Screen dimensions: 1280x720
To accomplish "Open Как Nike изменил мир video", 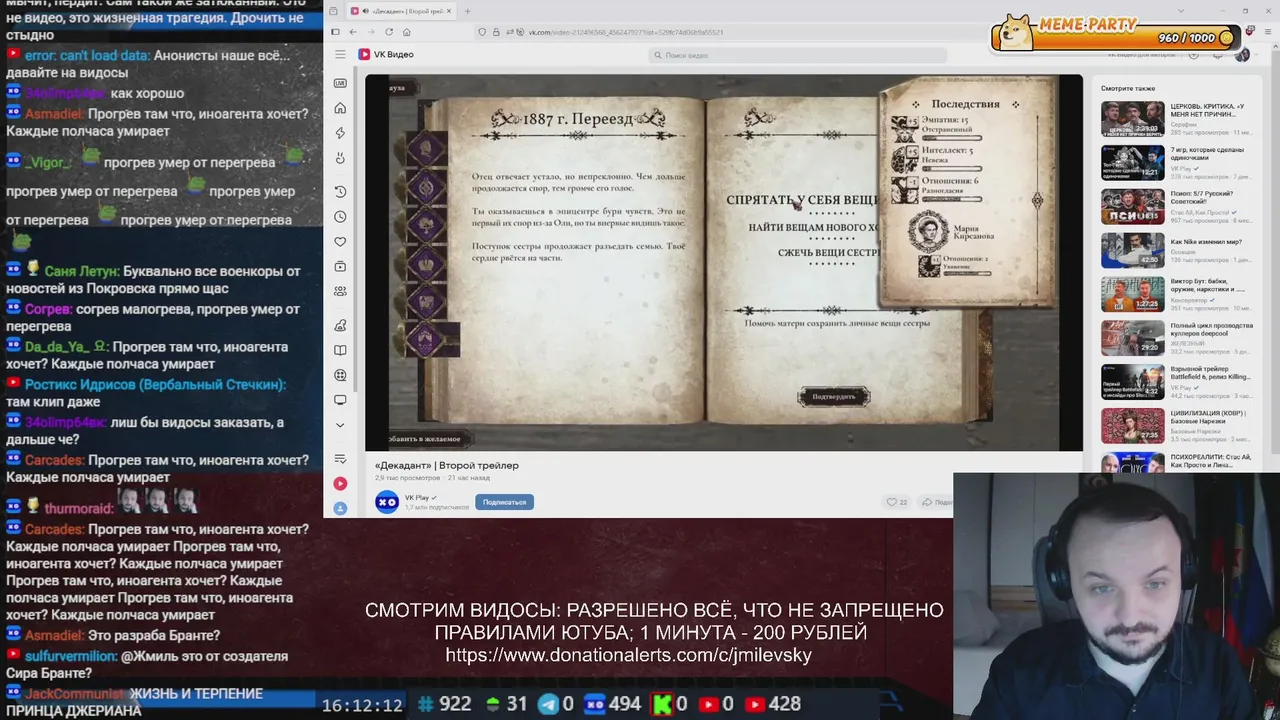I will (1132, 251).
